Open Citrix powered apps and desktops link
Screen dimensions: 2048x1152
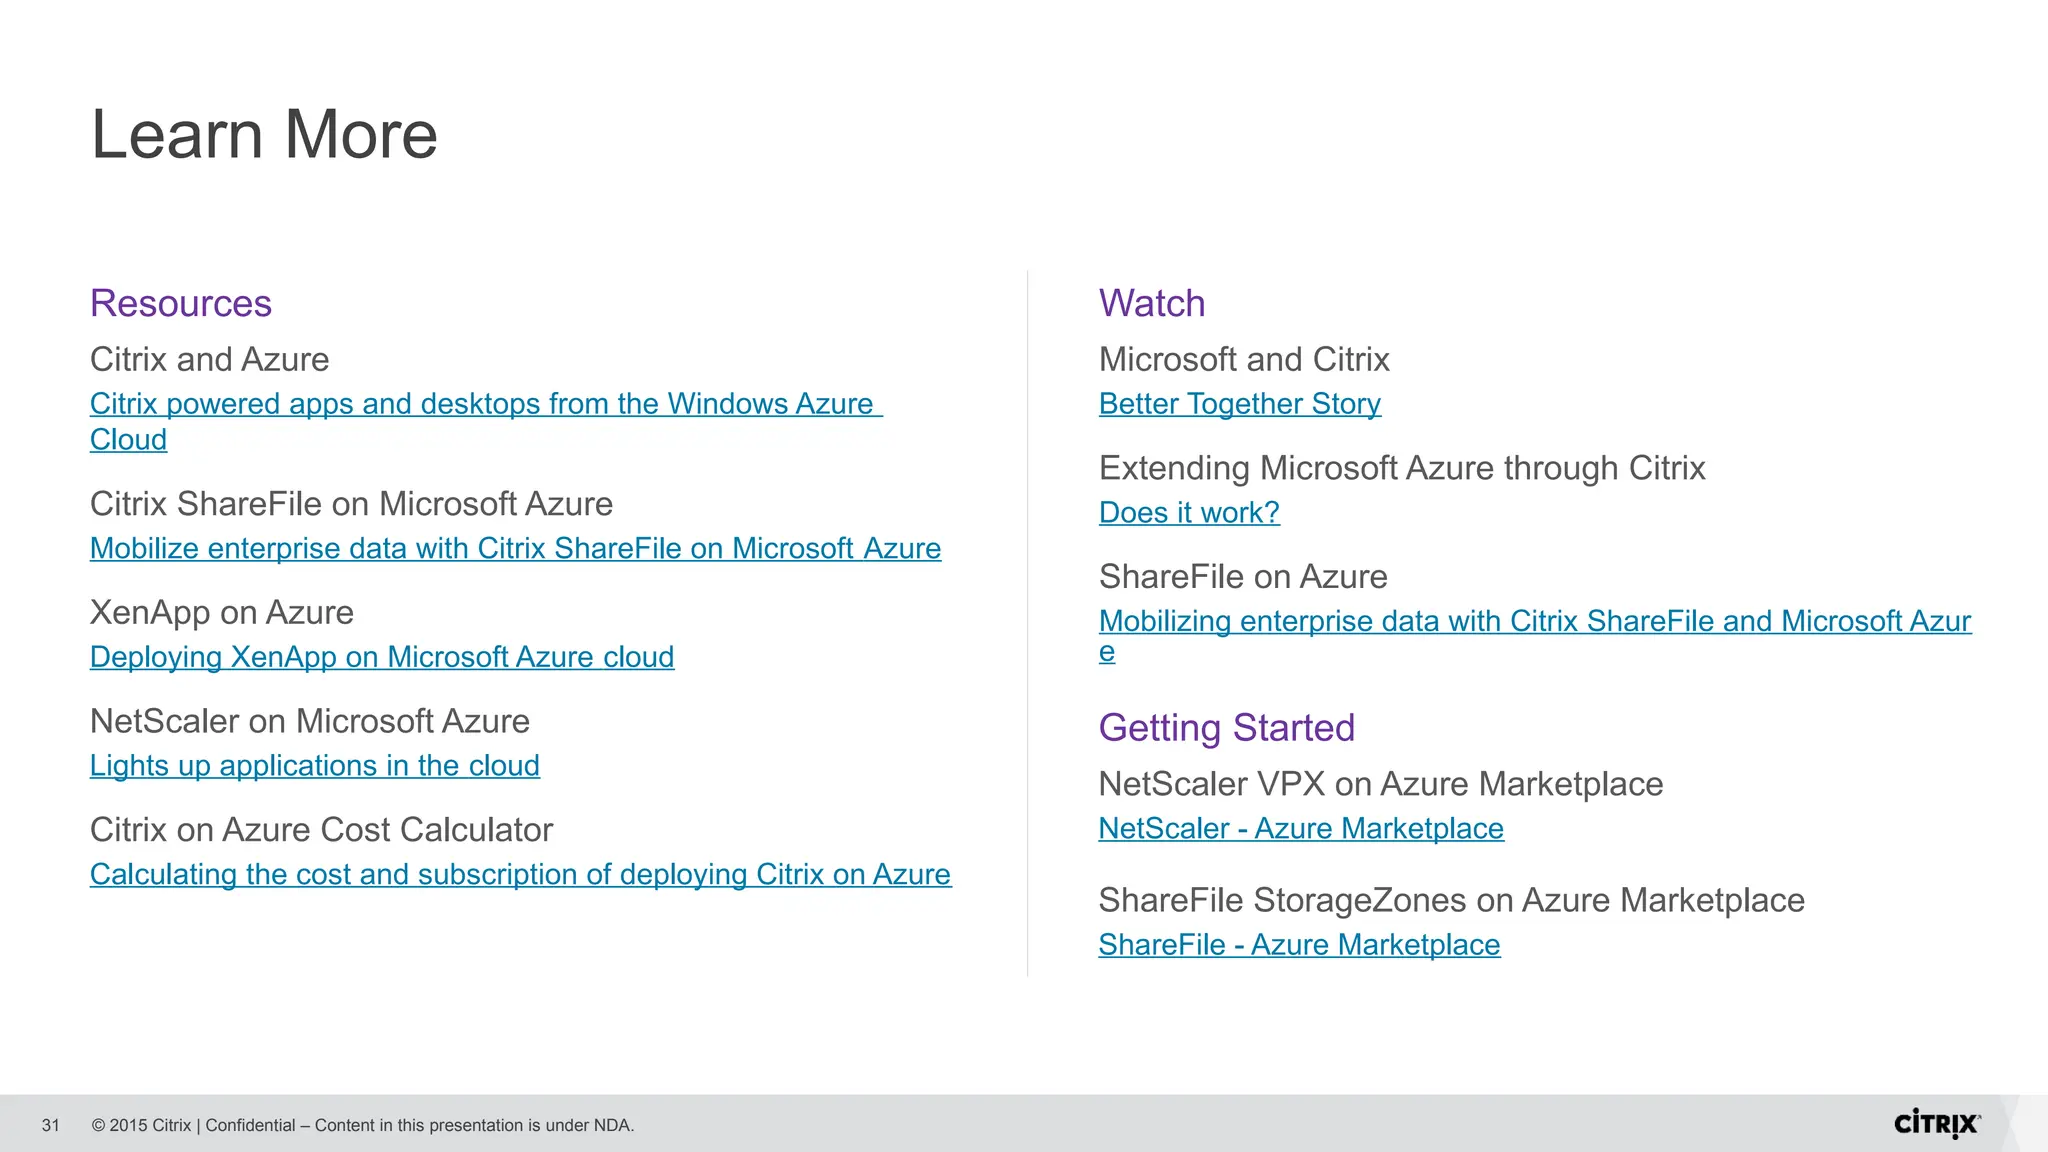[x=486, y=421]
